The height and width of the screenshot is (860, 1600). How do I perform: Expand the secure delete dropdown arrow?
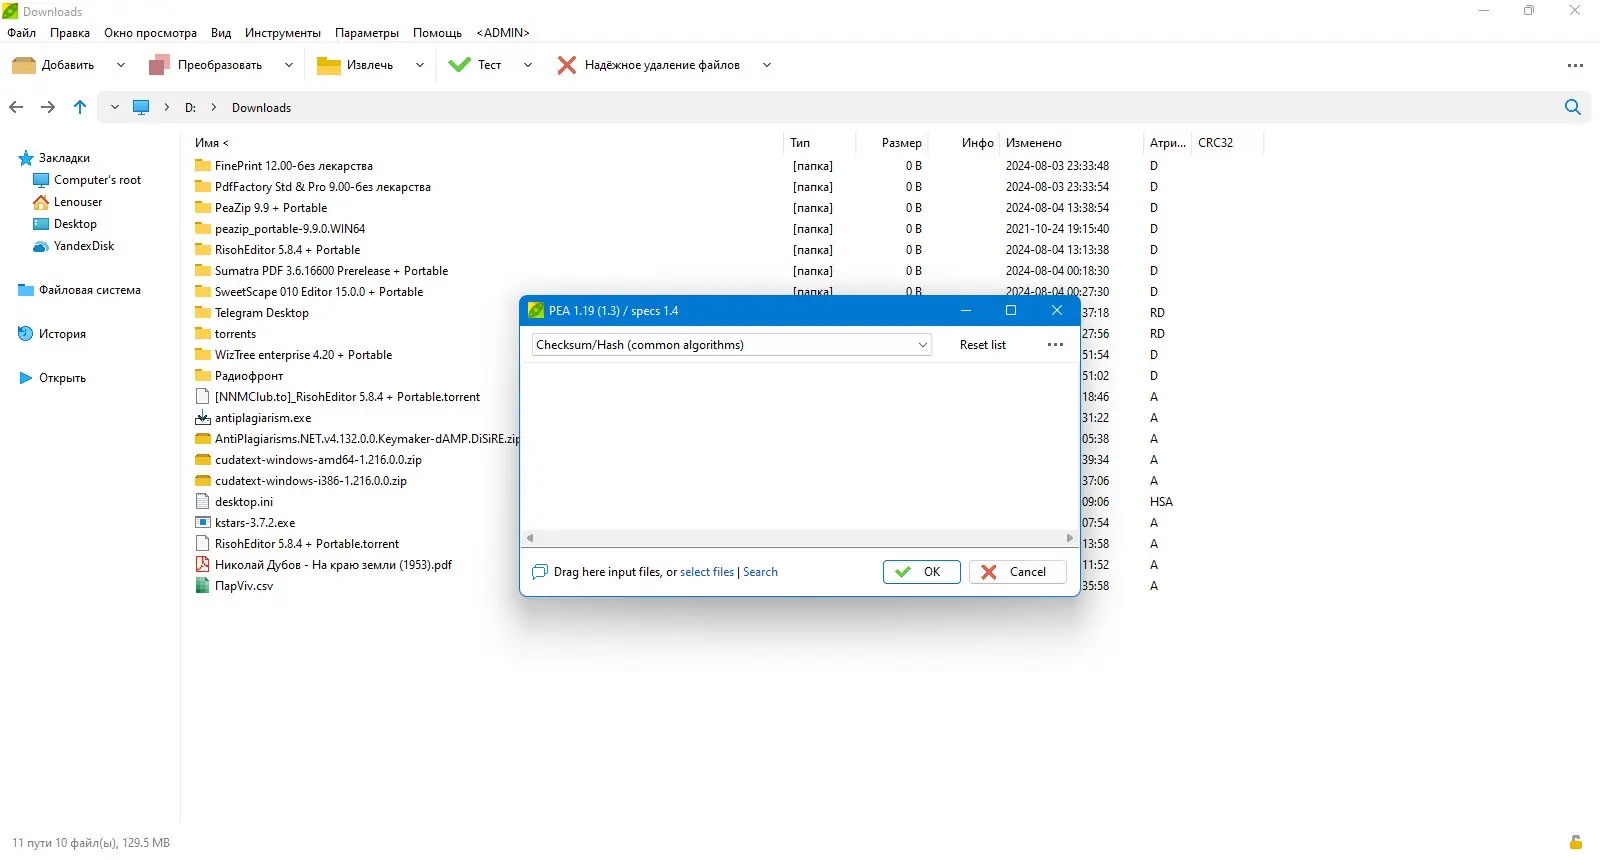click(767, 65)
